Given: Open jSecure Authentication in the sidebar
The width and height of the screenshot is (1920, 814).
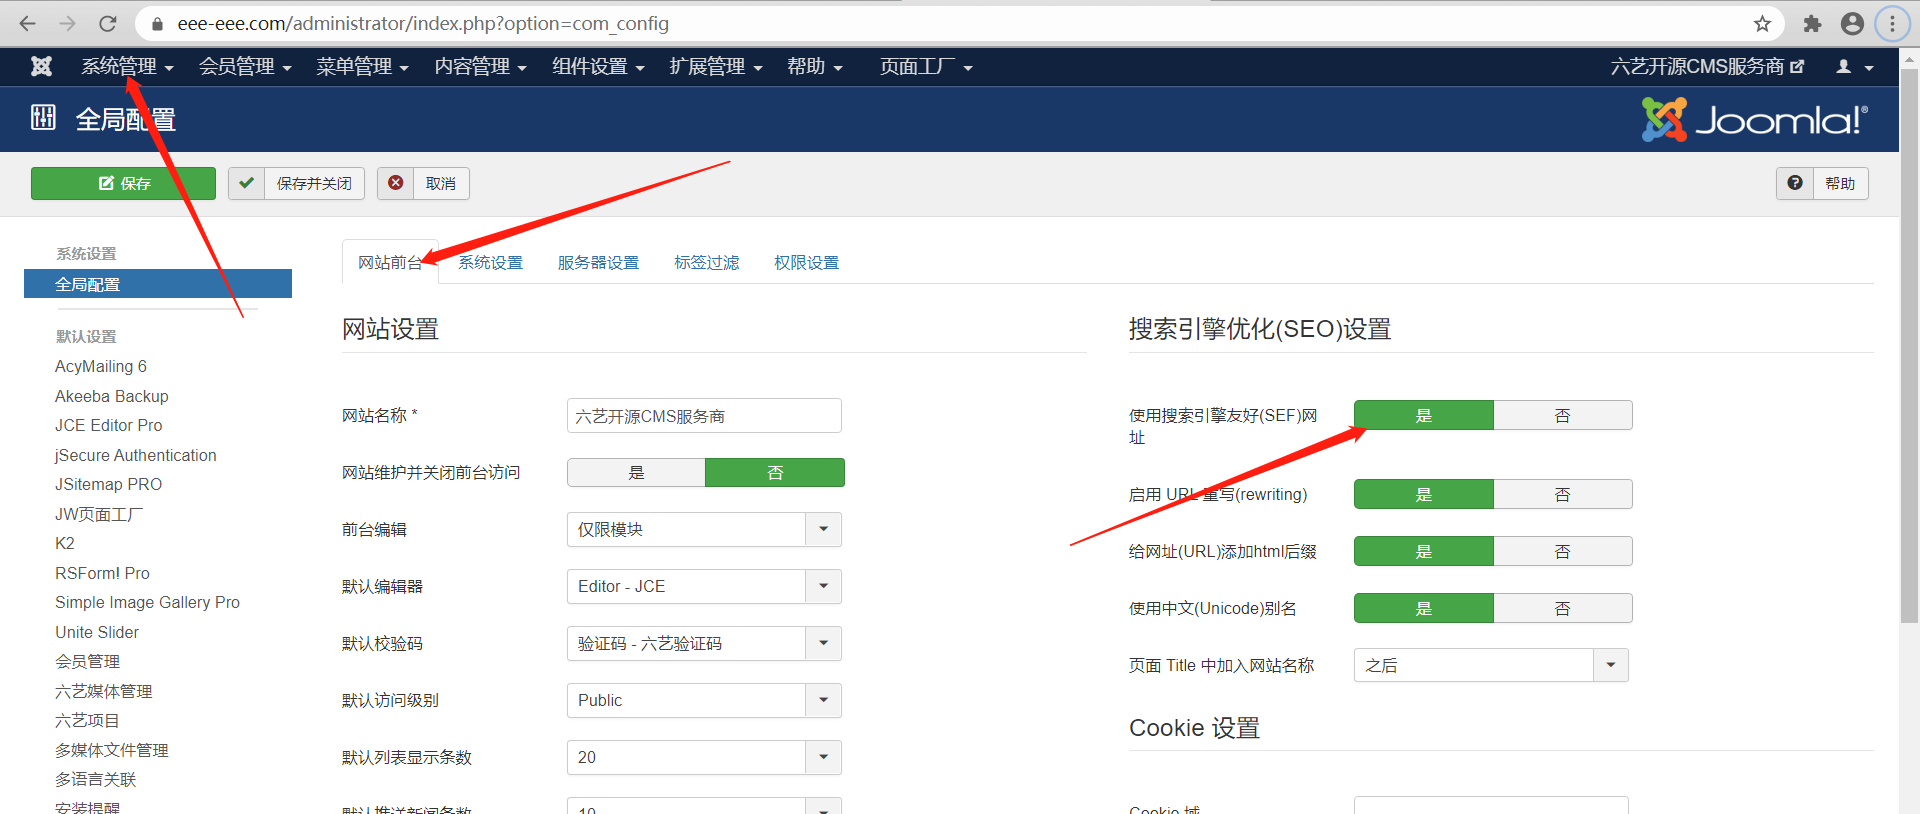Looking at the screenshot, I should coord(136,455).
